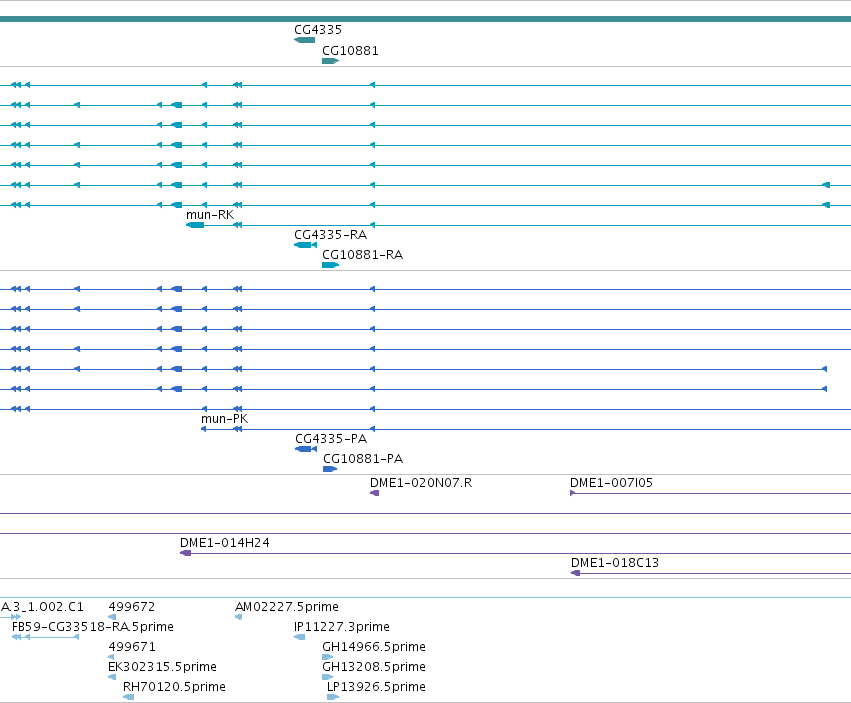Click the GH13208.5prime EST label

click(374, 667)
